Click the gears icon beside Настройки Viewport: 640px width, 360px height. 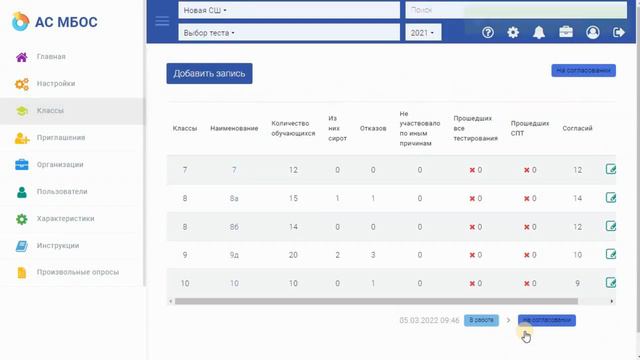click(22, 84)
